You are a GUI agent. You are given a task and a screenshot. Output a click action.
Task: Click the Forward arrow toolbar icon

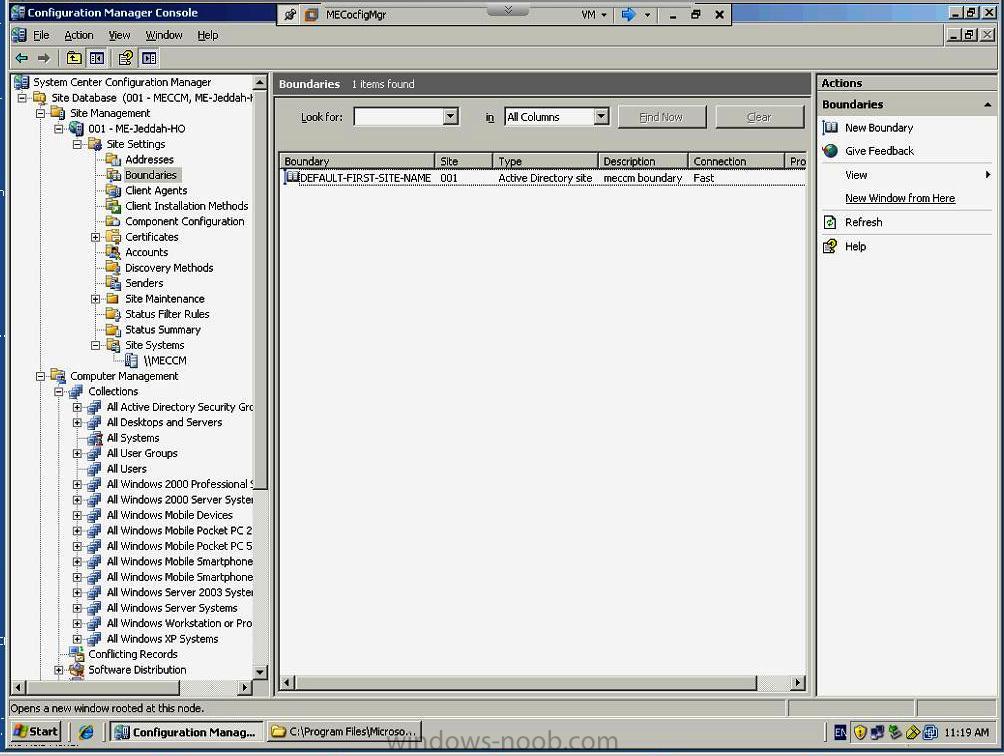click(x=44, y=58)
